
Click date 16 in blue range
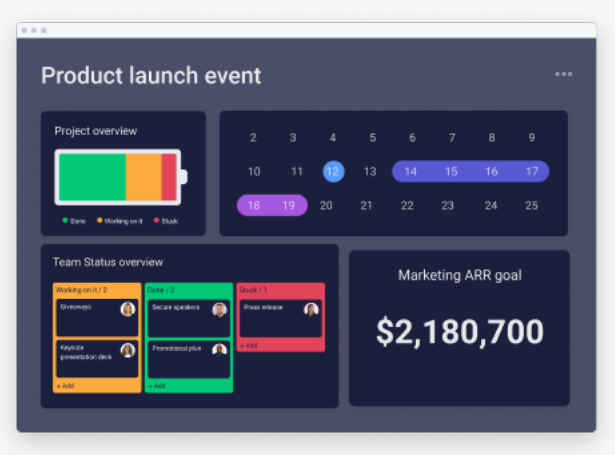(491, 171)
